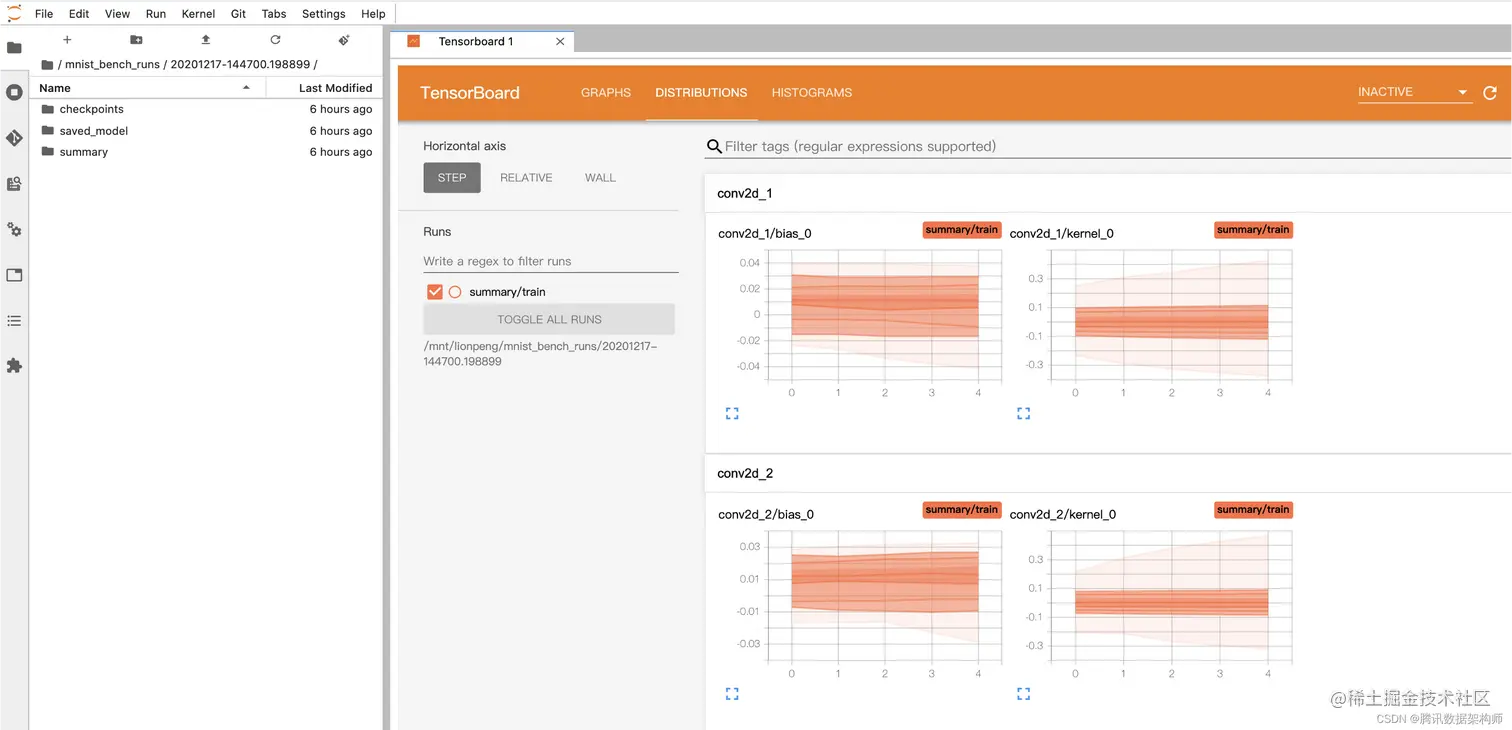Expand conv2d_1/kernel_0 chart to full size
The width and height of the screenshot is (1512, 730).
click(1023, 413)
